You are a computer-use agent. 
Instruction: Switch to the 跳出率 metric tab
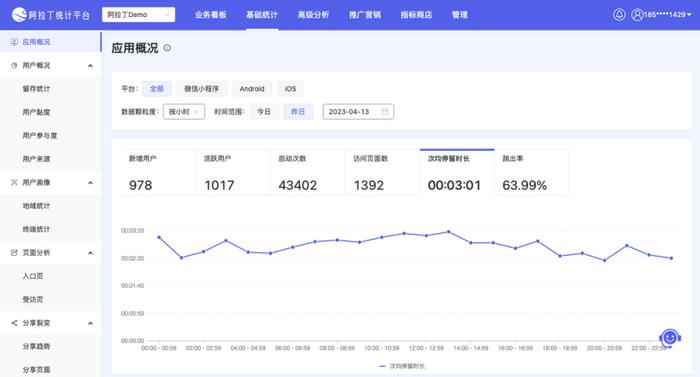click(x=531, y=172)
